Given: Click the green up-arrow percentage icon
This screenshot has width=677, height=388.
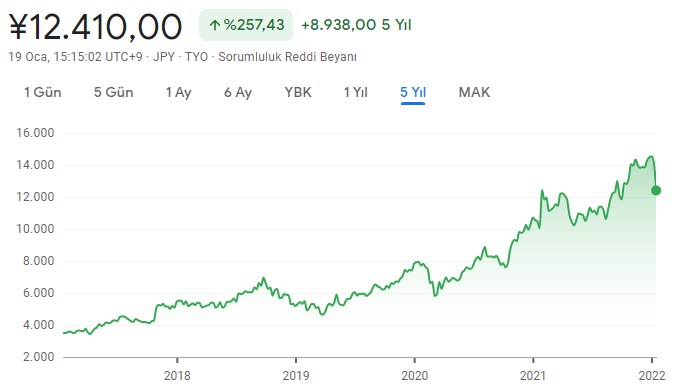Looking at the screenshot, I should point(215,25).
